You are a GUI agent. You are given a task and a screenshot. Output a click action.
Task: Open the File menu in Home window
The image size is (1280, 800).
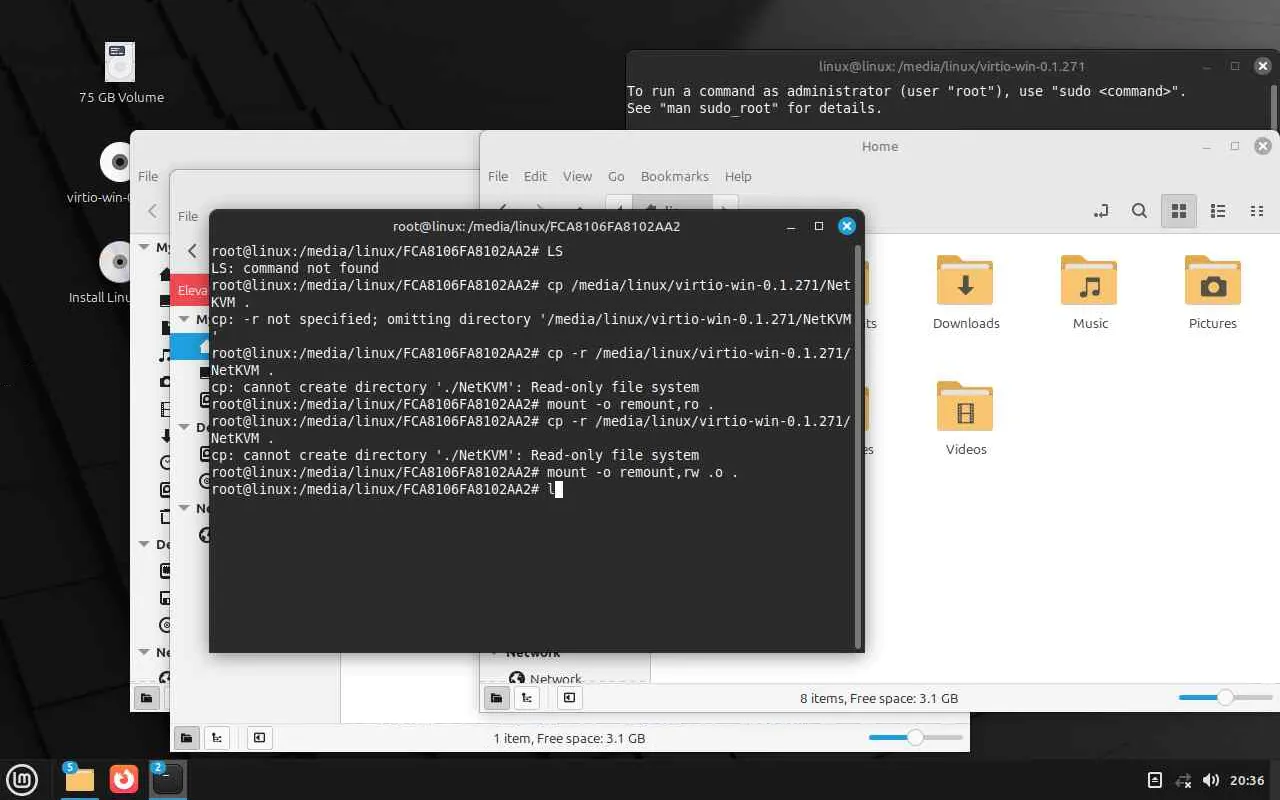(498, 176)
